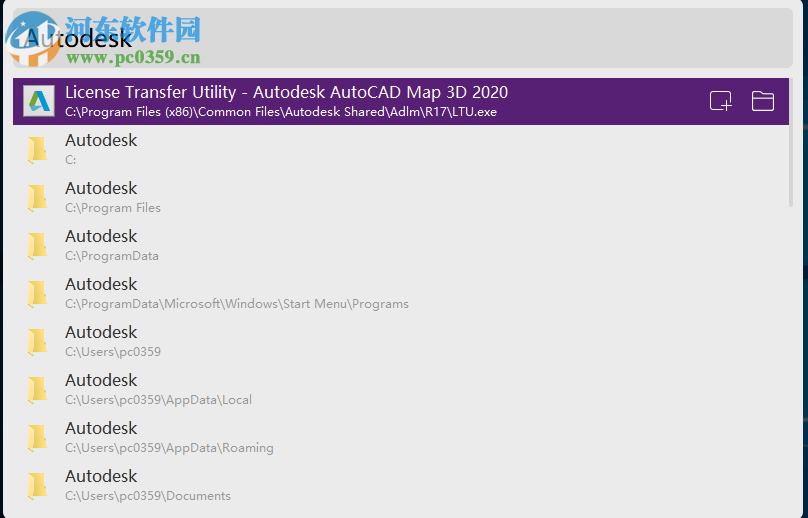Click the LTU.exe file path text
This screenshot has width=808, height=518.
[x=281, y=112]
